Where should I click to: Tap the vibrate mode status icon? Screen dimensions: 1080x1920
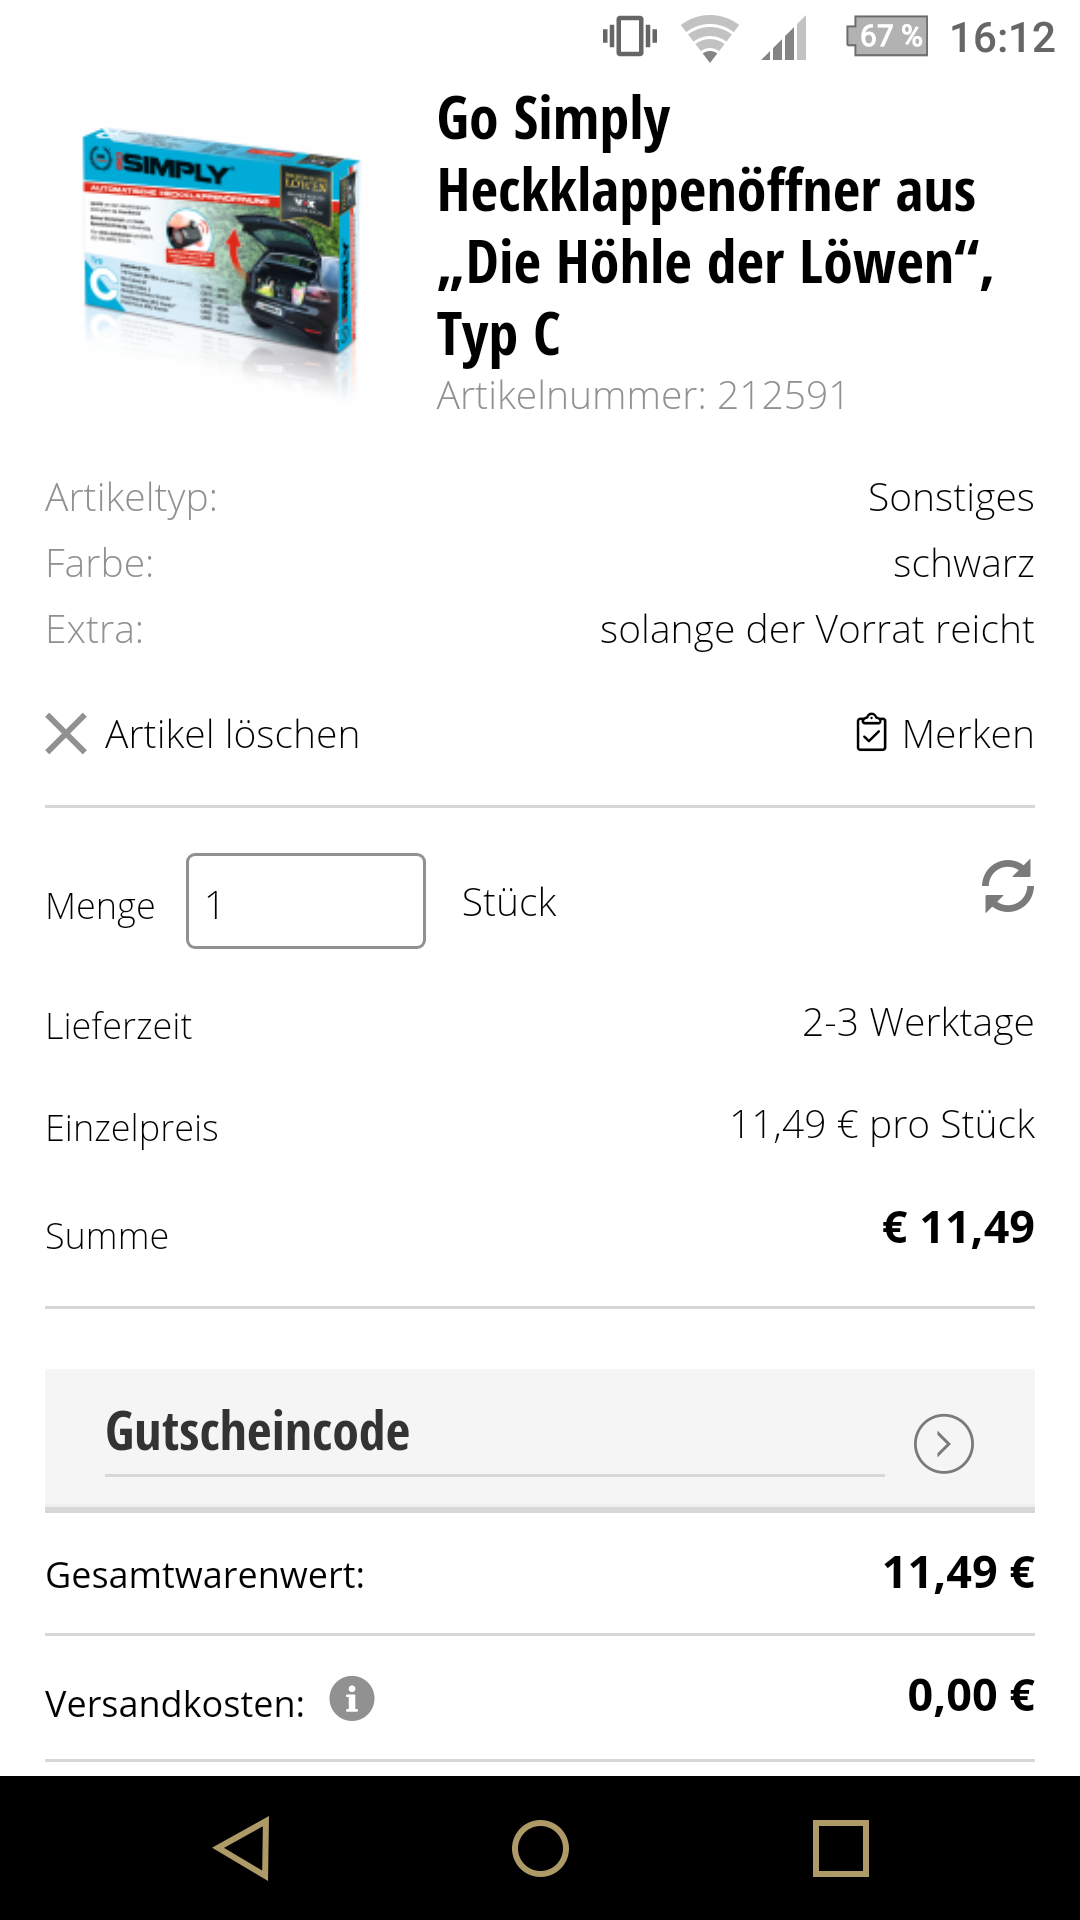pos(630,38)
